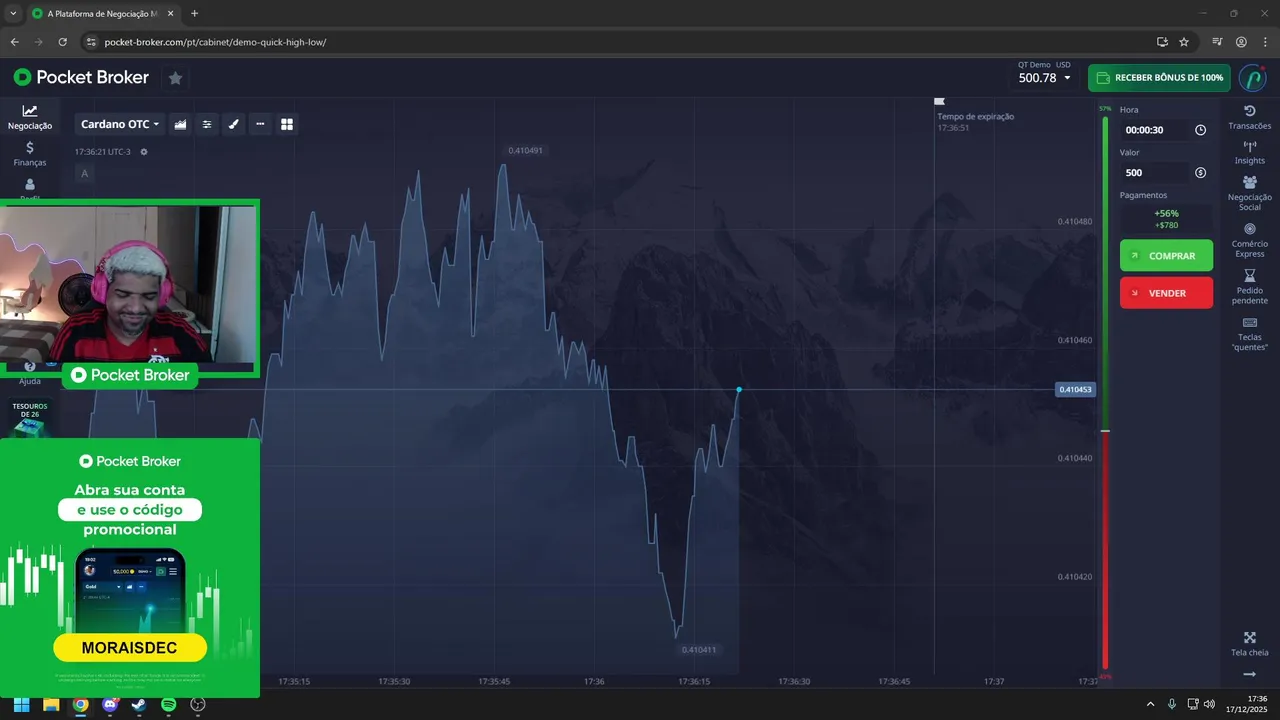Screen dimensions: 1280x720
Task: Select the browser tab A Plataforma de Negociação
Action: click(101, 14)
